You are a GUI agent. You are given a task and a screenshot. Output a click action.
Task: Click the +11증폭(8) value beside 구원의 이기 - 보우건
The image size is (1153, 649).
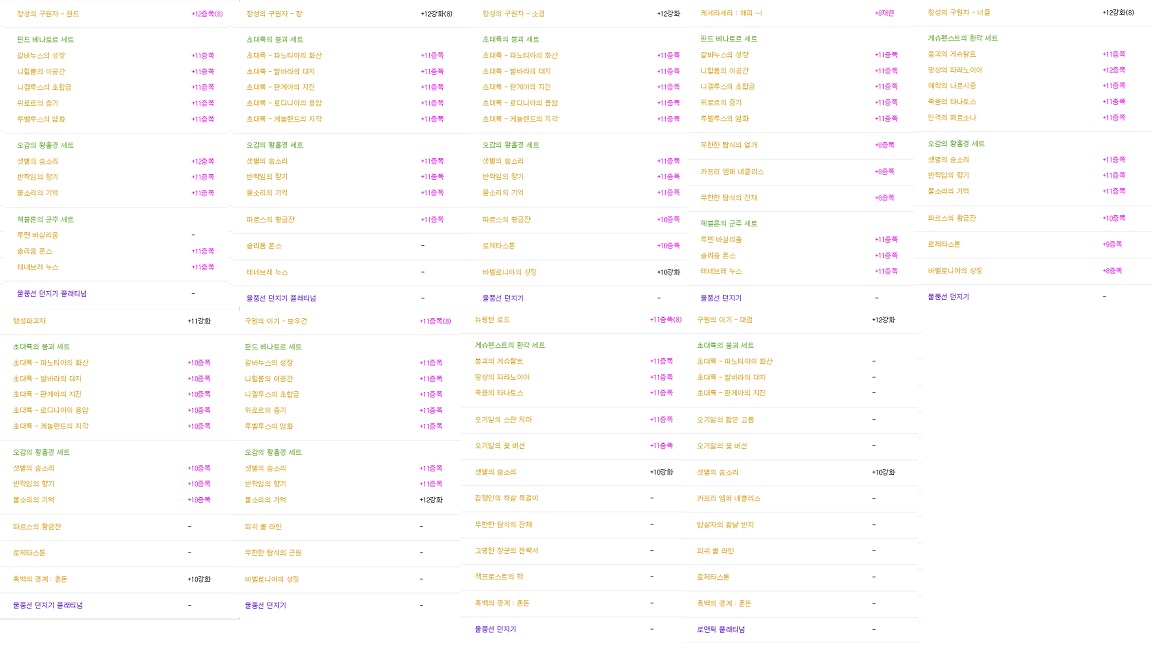435,321
